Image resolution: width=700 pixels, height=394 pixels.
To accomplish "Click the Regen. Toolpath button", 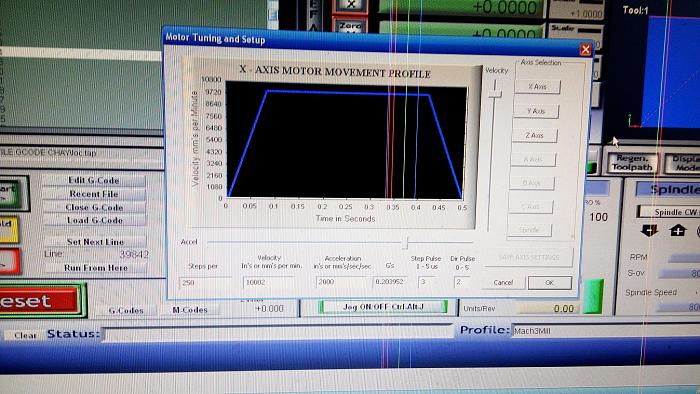I will [632, 163].
